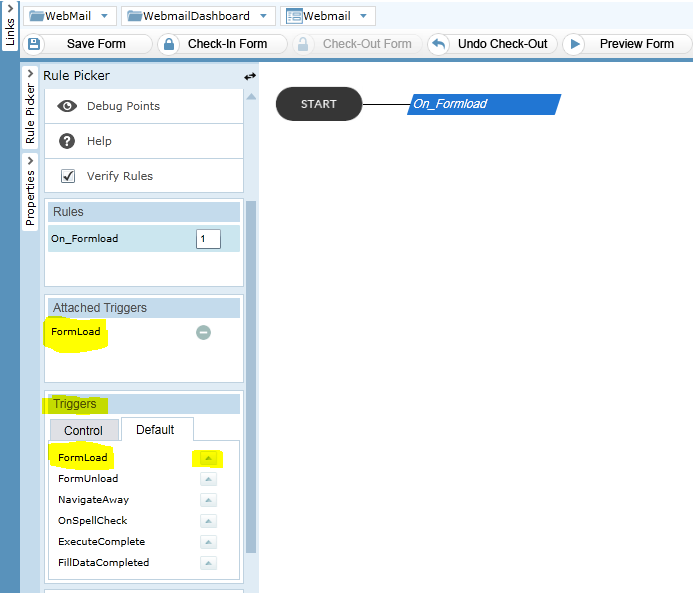
Task: Click the Rule Picker scrollbar up arrow
Action: pyautogui.click(x=251, y=97)
